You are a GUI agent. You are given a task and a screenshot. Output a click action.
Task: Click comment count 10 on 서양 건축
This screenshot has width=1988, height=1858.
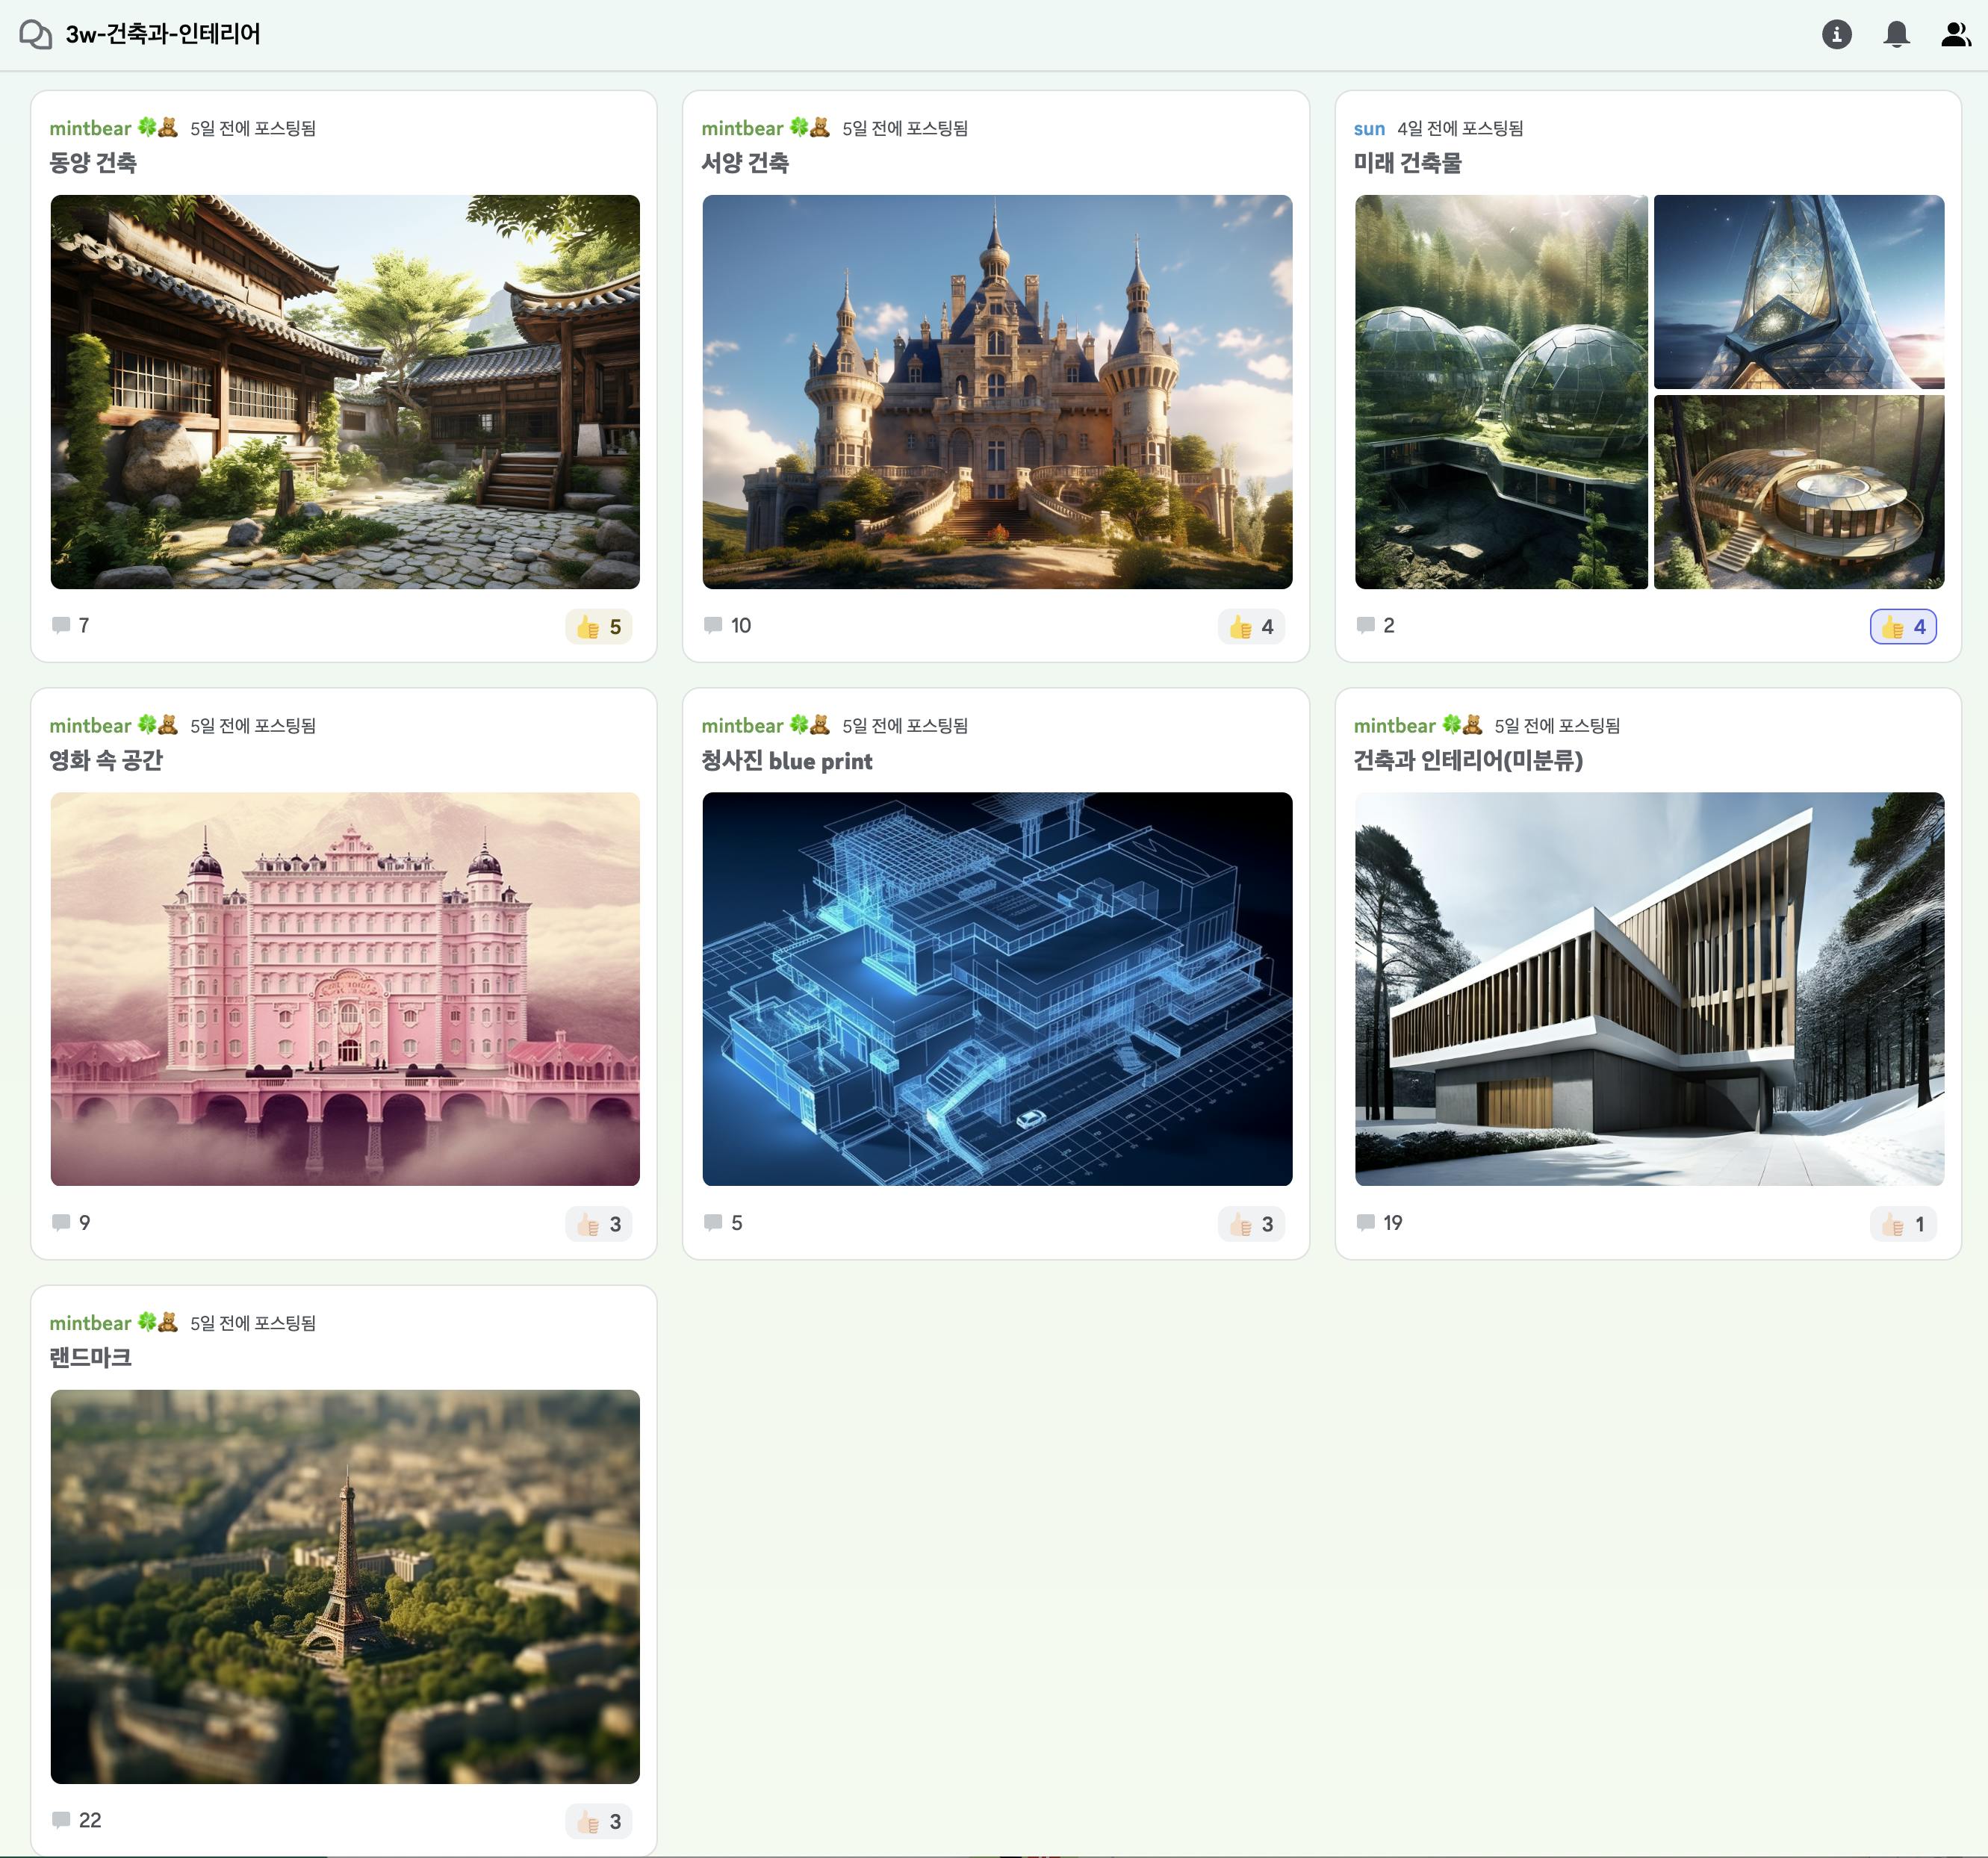click(740, 625)
